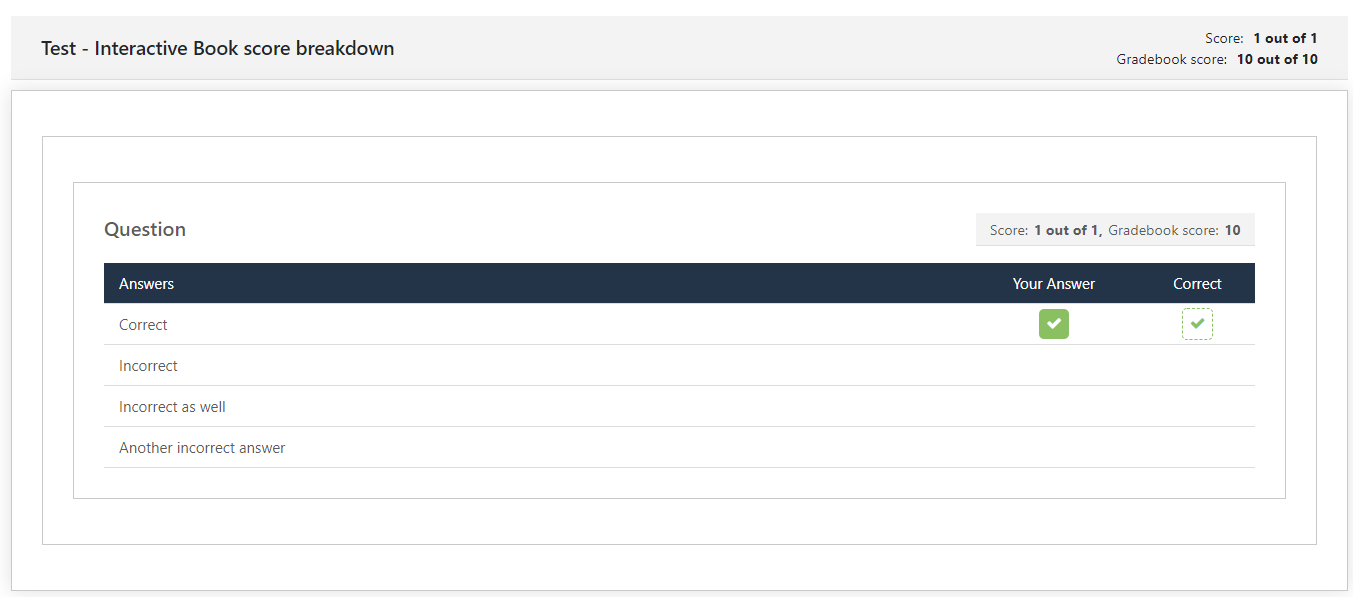Click the 'Gradebook score: 10' text in question badge
1356x597 pixels.
coord(1174,230)
